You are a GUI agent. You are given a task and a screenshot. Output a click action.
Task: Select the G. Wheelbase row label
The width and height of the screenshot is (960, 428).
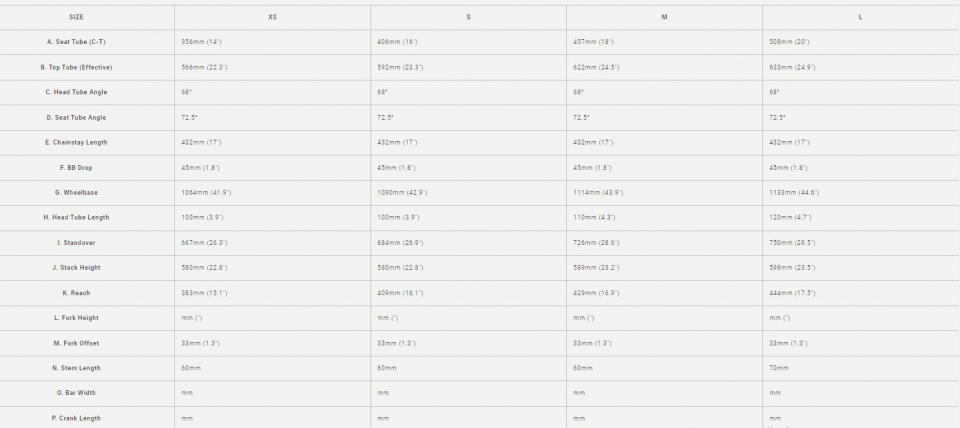point(77,193)
